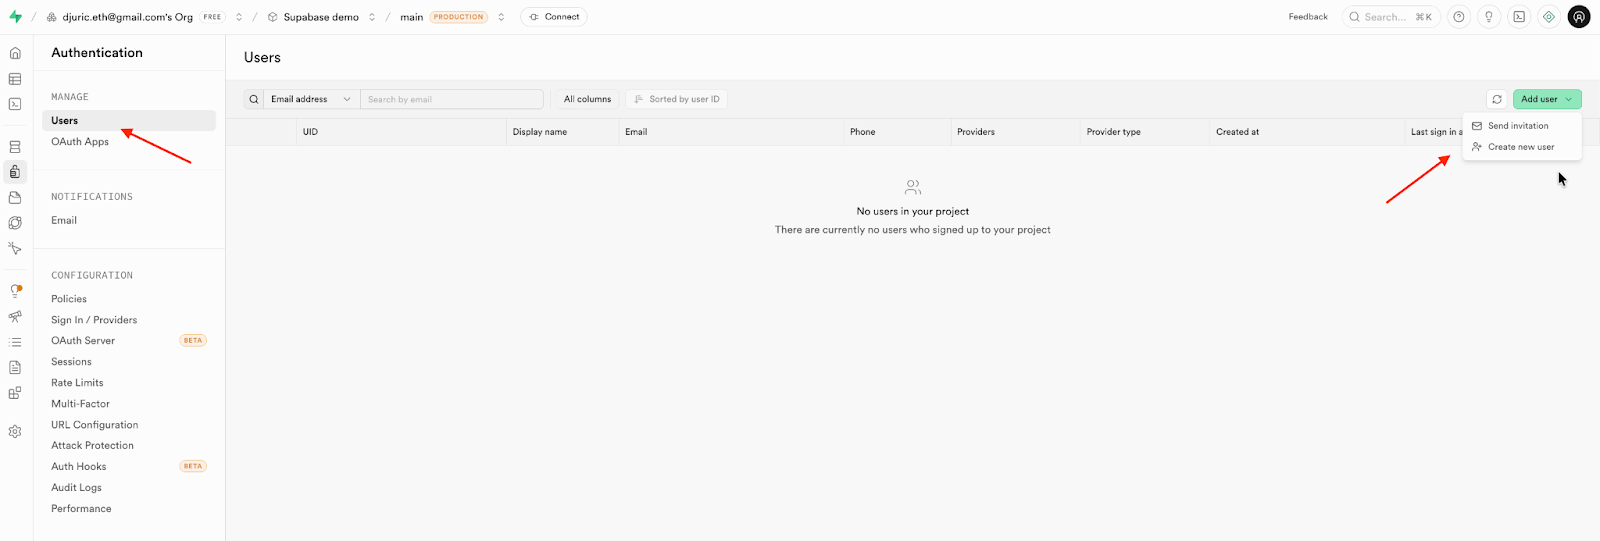1600x541 pixels.
Task: Click the refresh users icon
Action: (x=1497, y=99)
